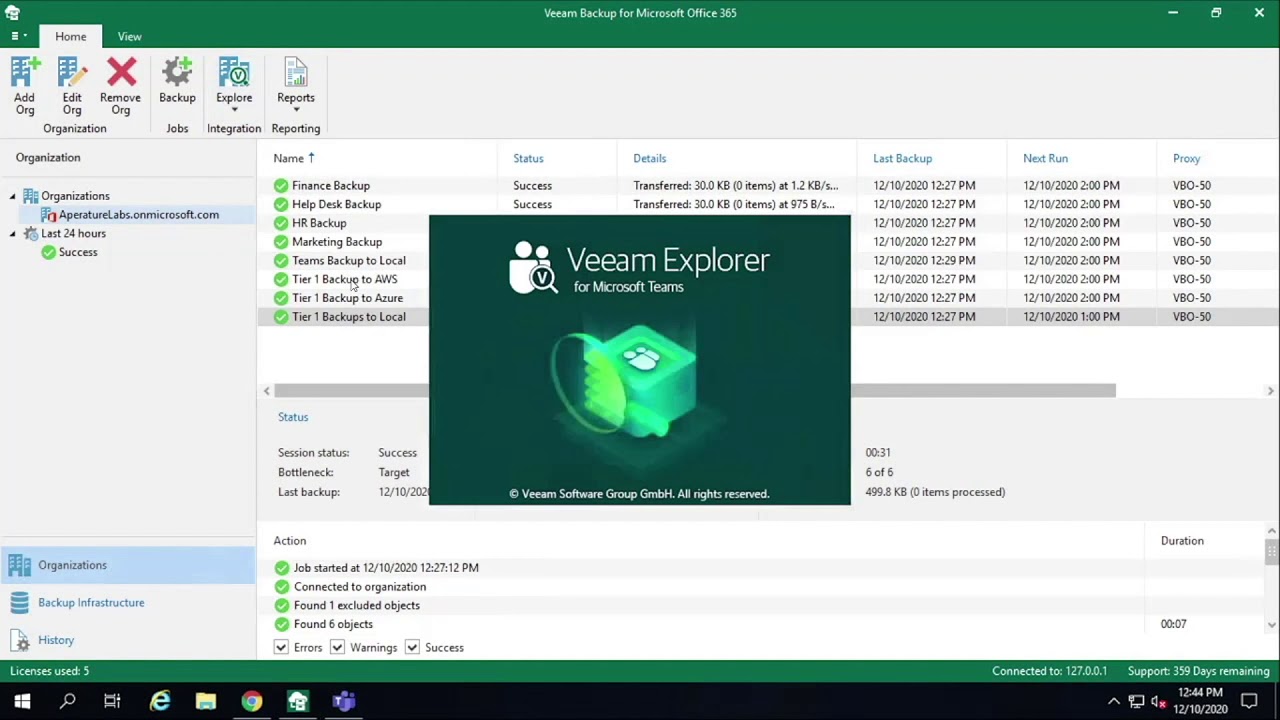Click the Backup Infrastructure database icon

[x=20, y=603]
